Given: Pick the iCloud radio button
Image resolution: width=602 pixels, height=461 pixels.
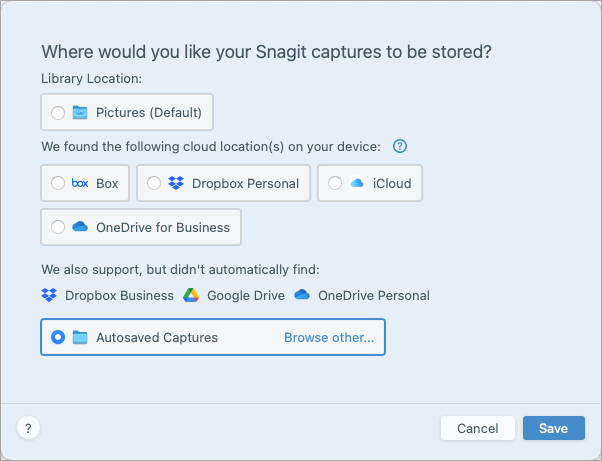Looking at the screenshot, I should point(334,183).
